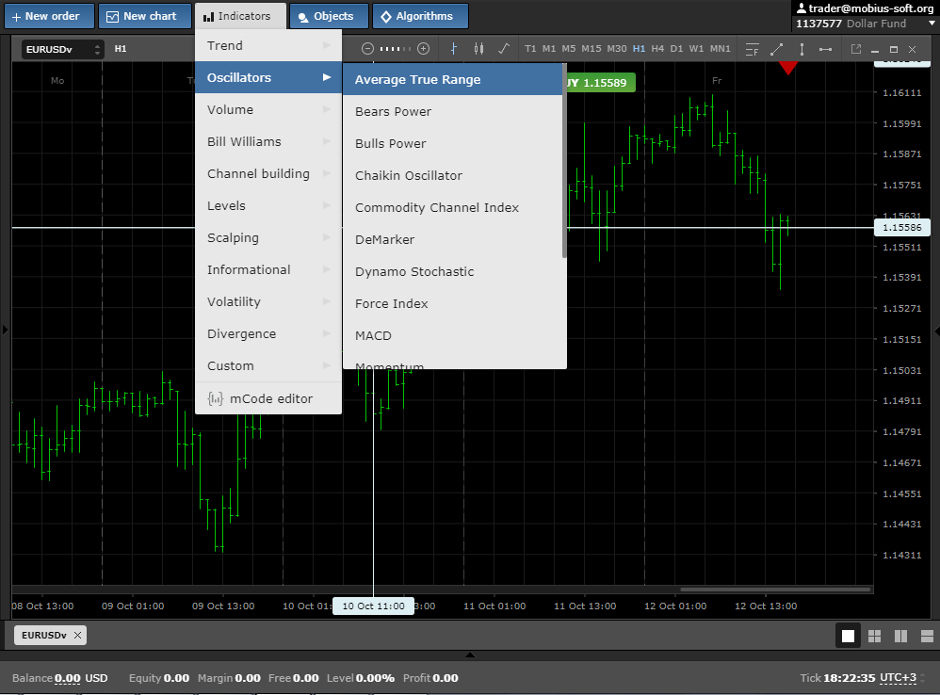Expand the Levels submenu

tap(268, 206)
